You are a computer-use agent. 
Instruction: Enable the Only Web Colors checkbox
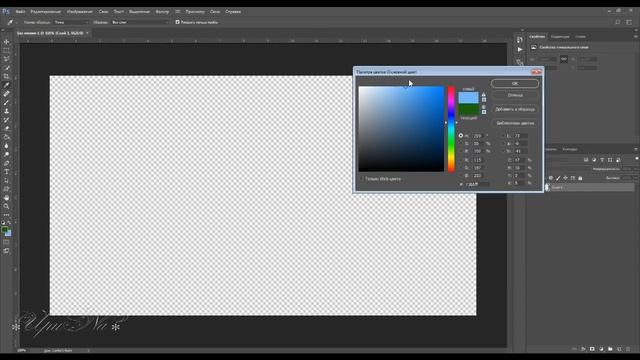pyautogui.click(x=362, y=179)
